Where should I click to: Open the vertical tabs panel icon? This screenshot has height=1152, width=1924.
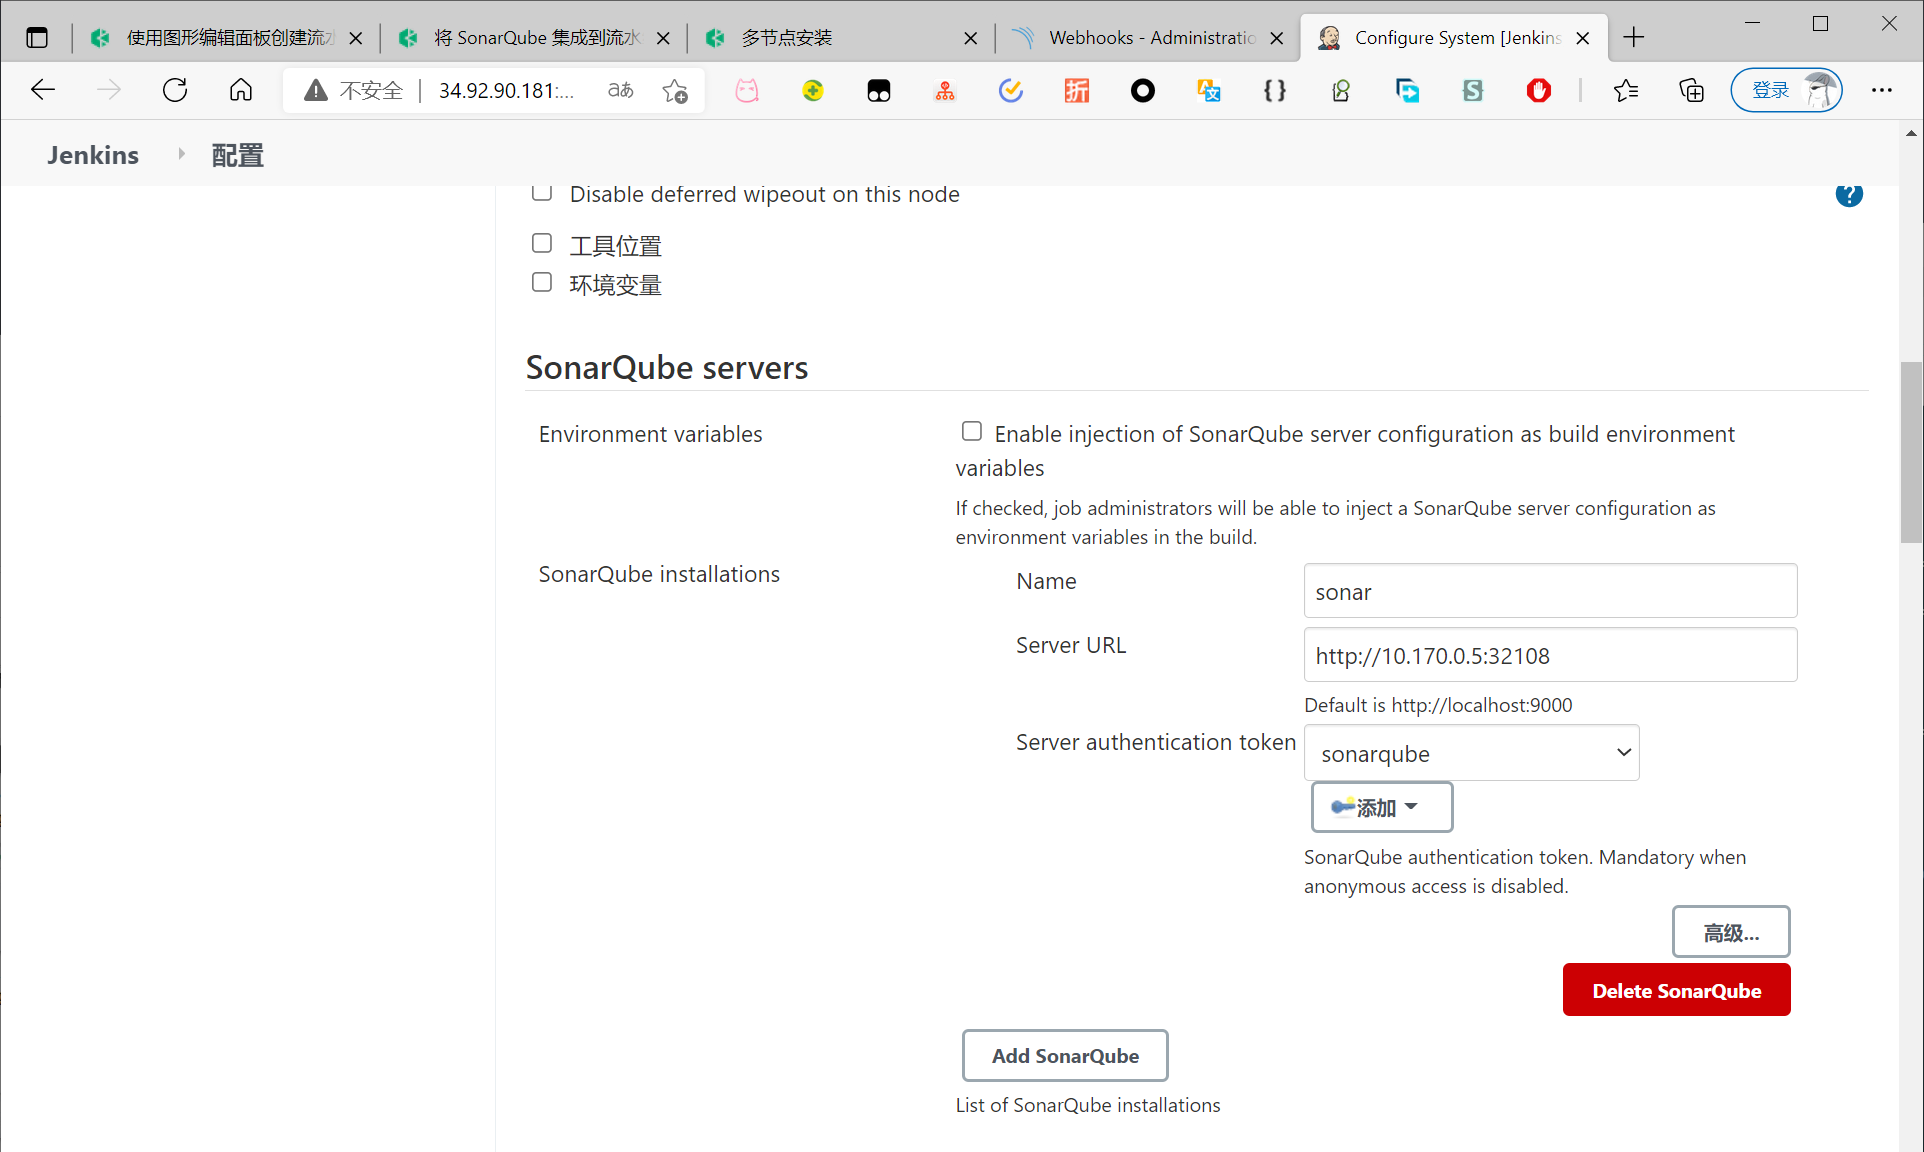[37, 38]
